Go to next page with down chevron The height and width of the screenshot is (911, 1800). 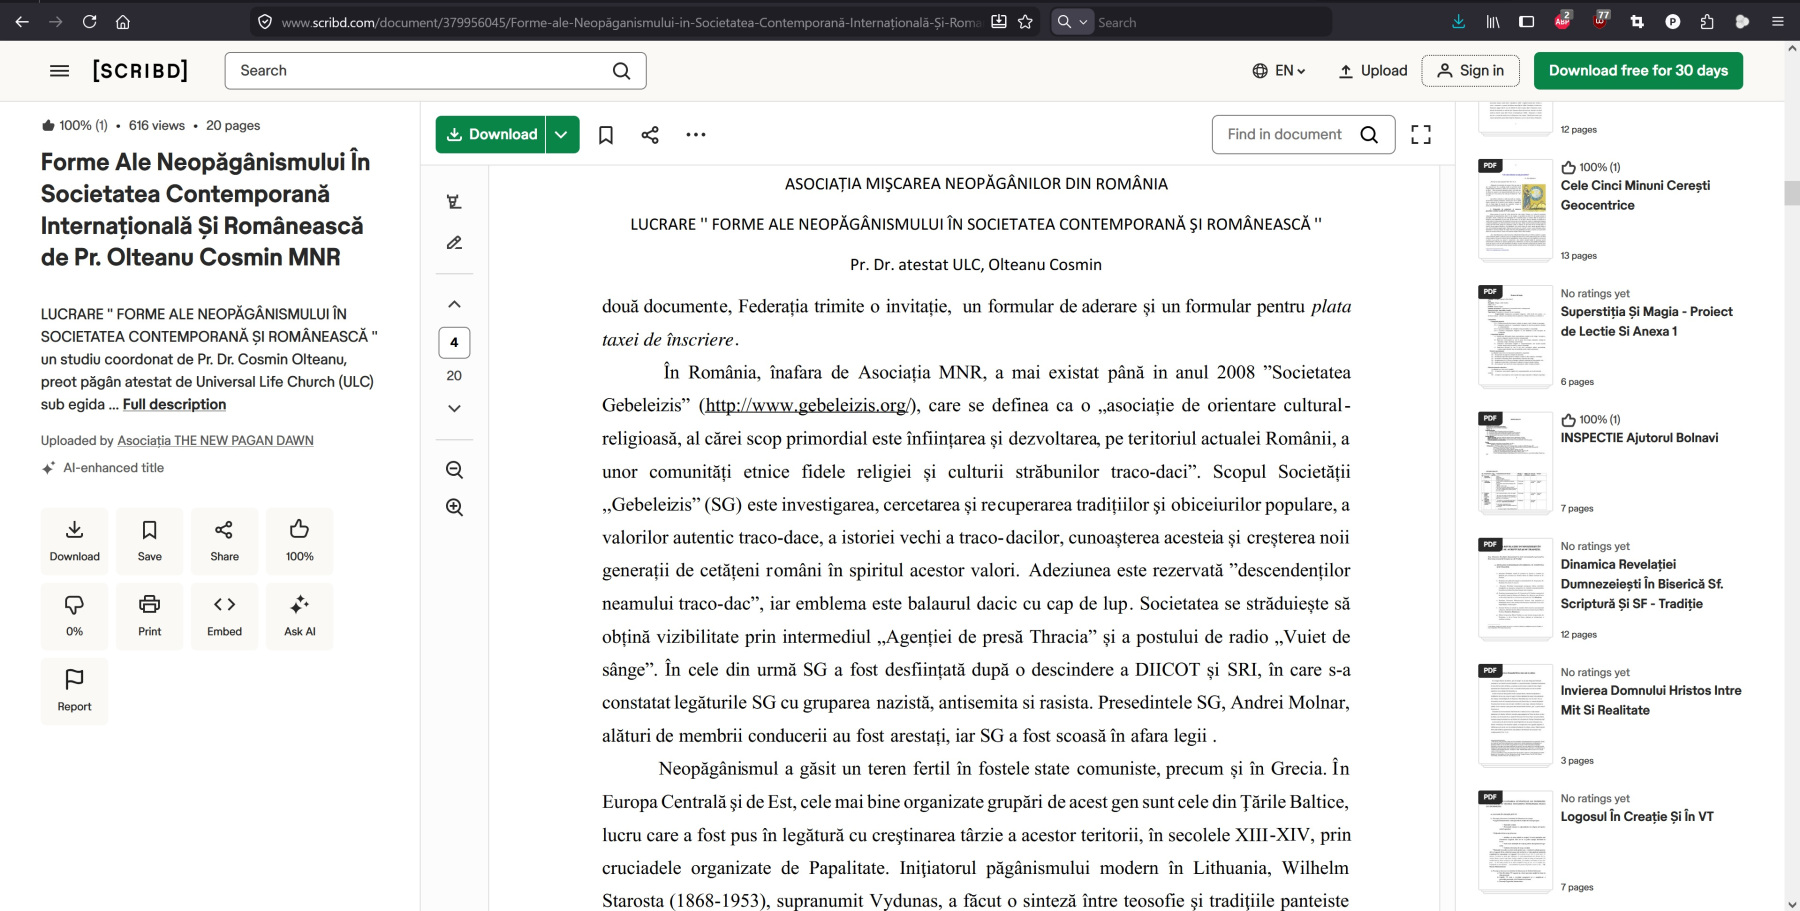pyautogui.click(x=454, y=408)
